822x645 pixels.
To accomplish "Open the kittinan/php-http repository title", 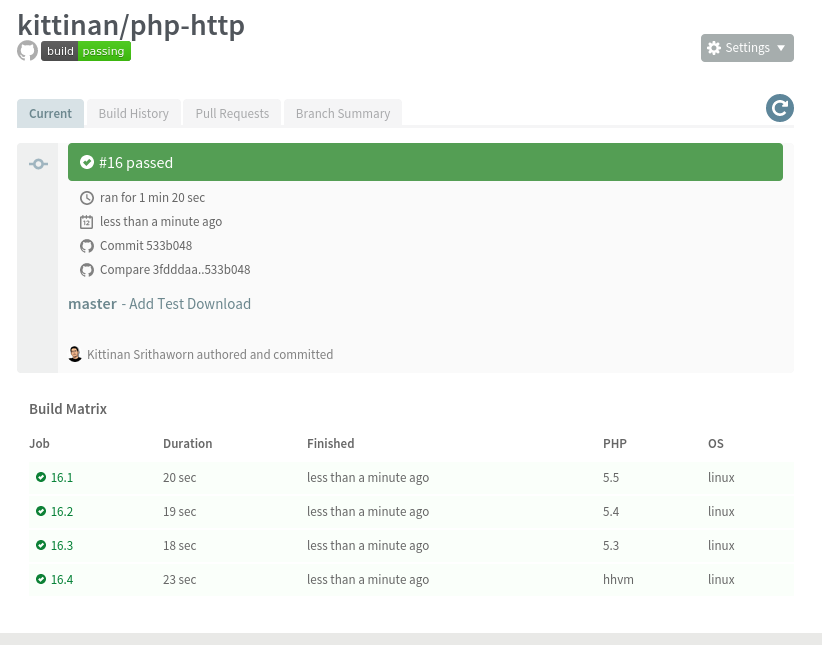I will coord(131,25).
